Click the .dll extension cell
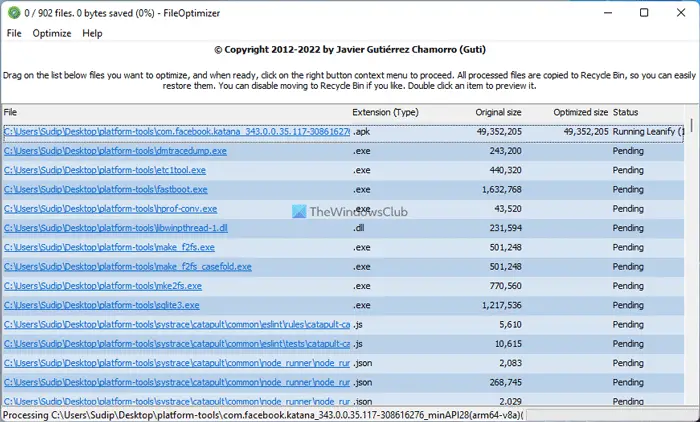Screen dimensions: 700x422 (358, 228)
